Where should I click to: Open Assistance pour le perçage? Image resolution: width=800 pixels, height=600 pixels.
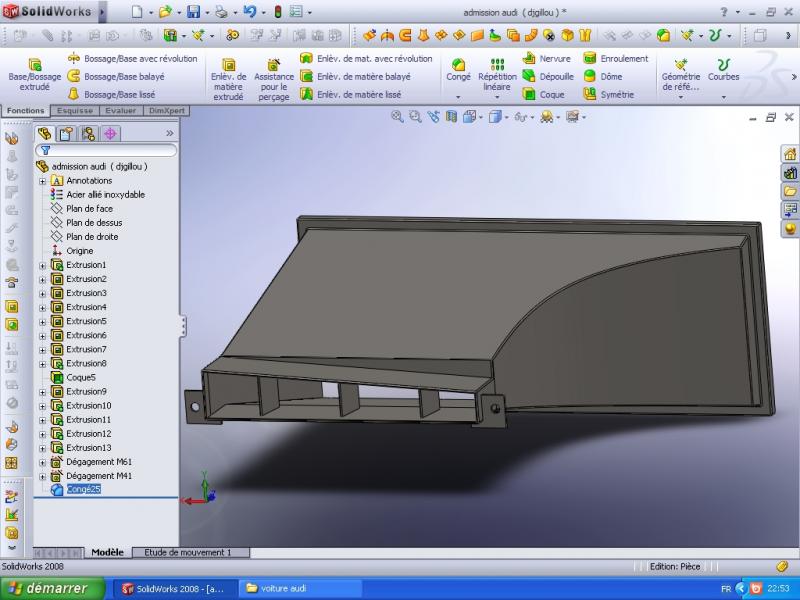pos(274,79)
